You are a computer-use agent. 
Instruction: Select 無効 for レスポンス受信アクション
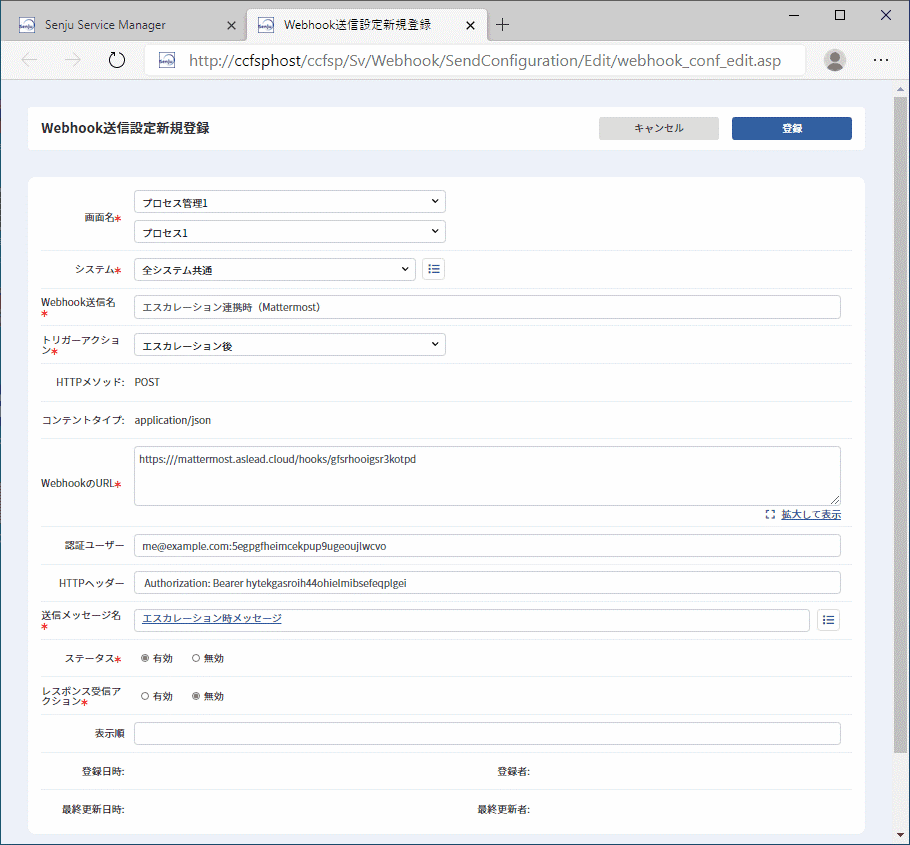(196, 696)
